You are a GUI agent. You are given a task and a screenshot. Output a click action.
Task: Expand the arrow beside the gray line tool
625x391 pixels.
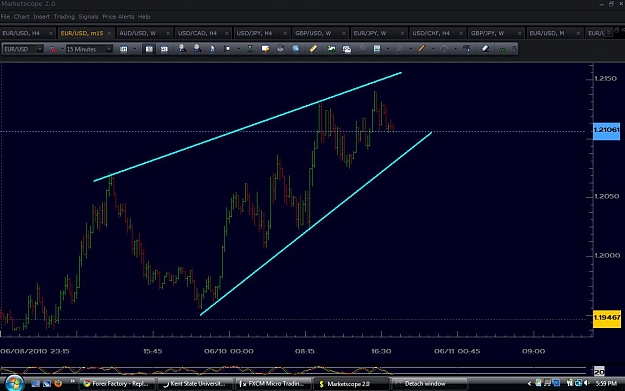tap(411, 49)
